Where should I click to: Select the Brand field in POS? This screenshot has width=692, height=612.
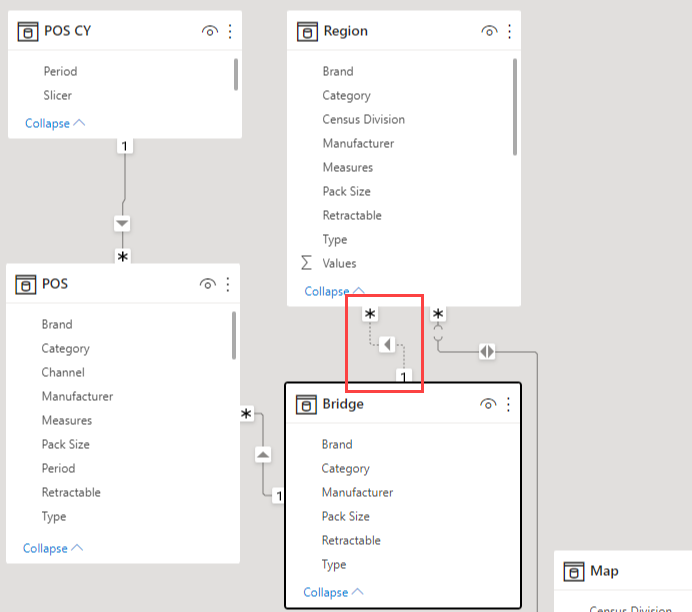pos(57,324)
